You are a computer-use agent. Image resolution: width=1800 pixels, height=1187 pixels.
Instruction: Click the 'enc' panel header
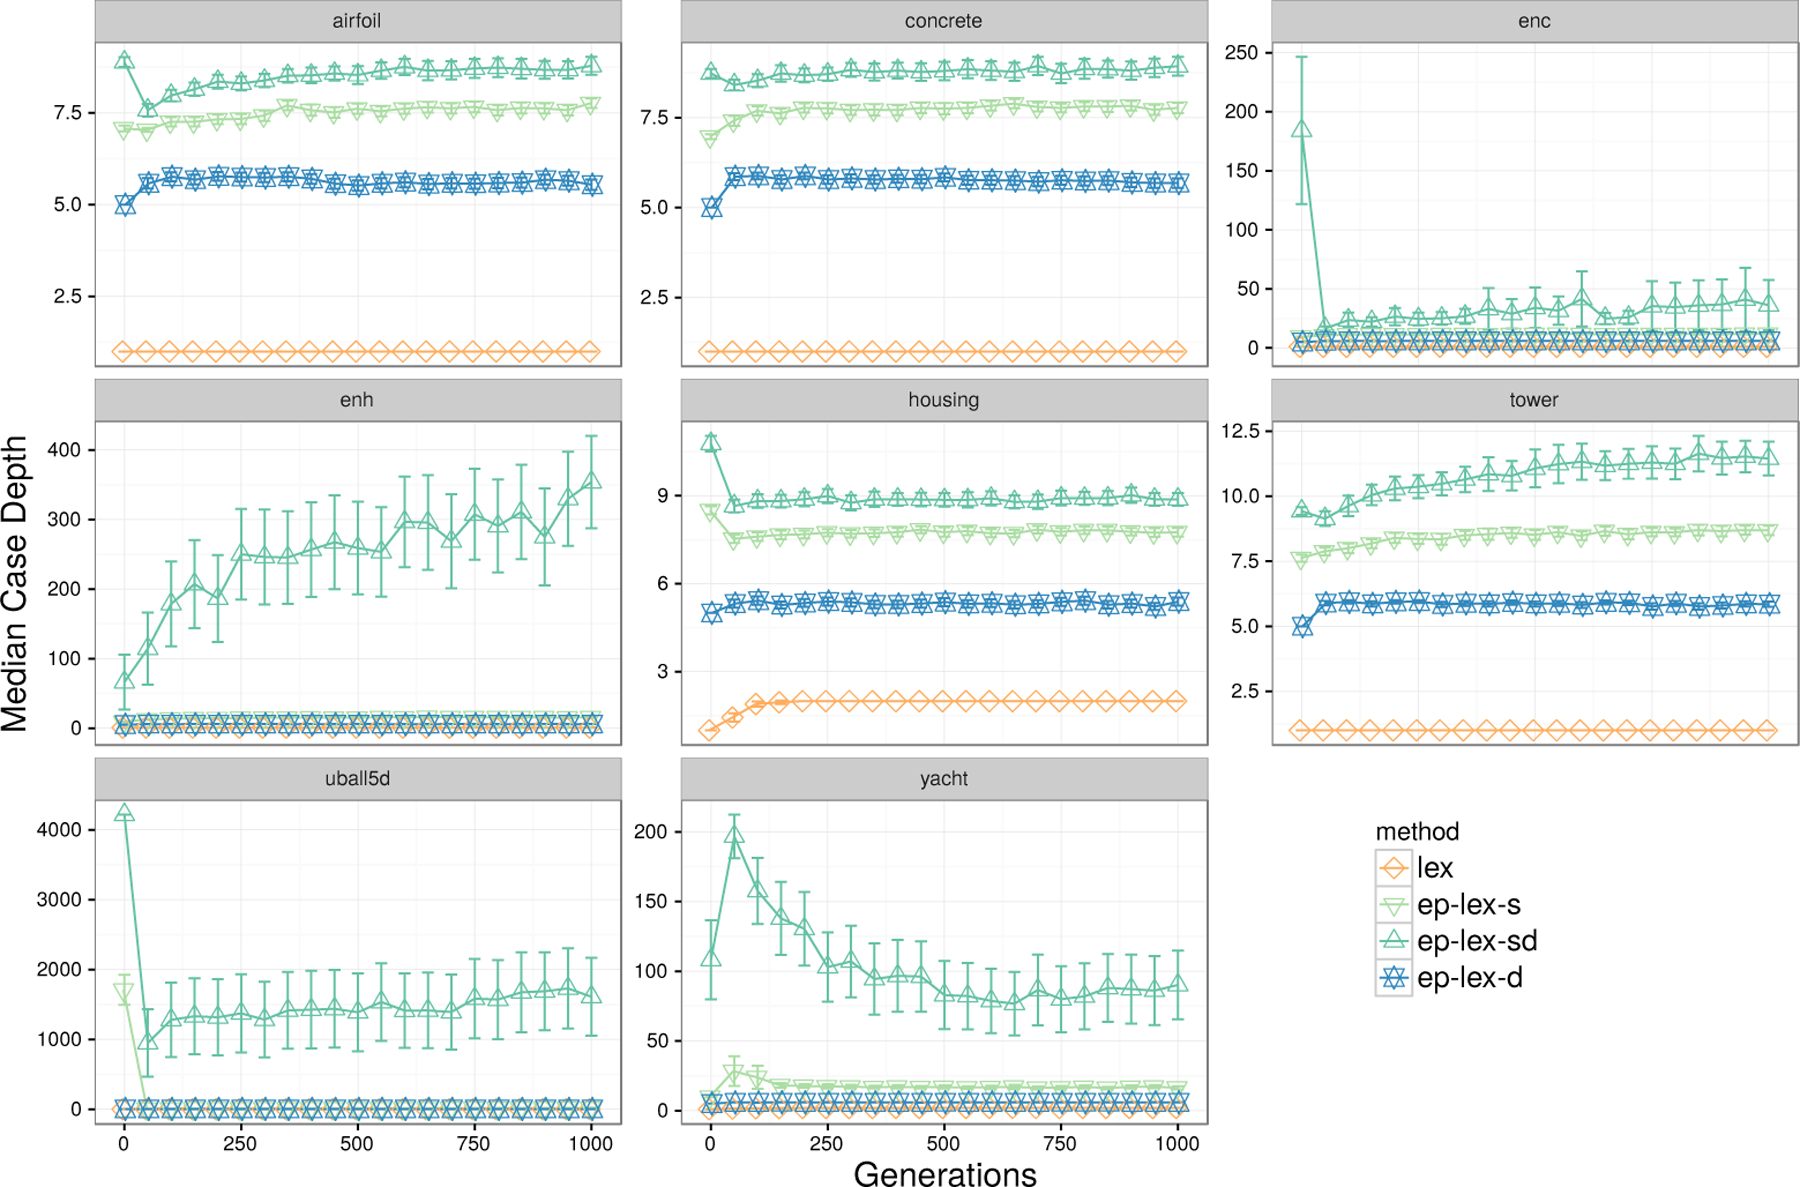[1534, 21]
